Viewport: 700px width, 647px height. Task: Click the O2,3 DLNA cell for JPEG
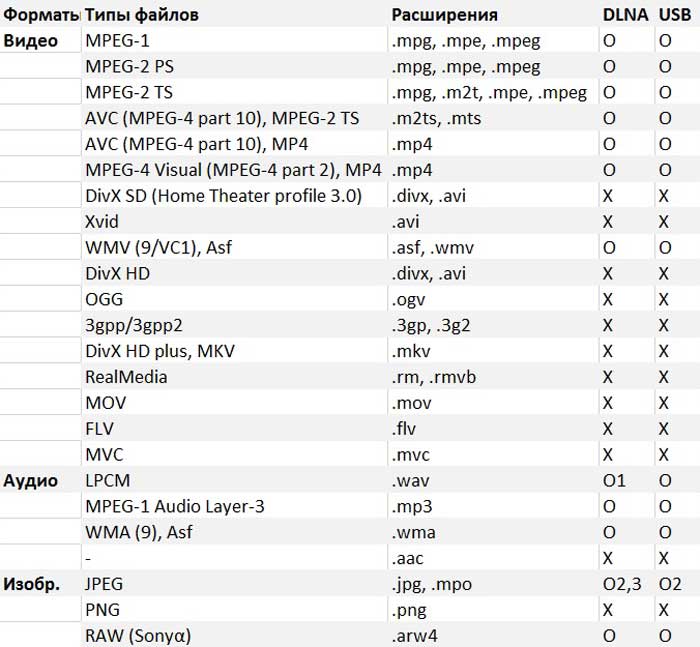click(x=626, y=584)
